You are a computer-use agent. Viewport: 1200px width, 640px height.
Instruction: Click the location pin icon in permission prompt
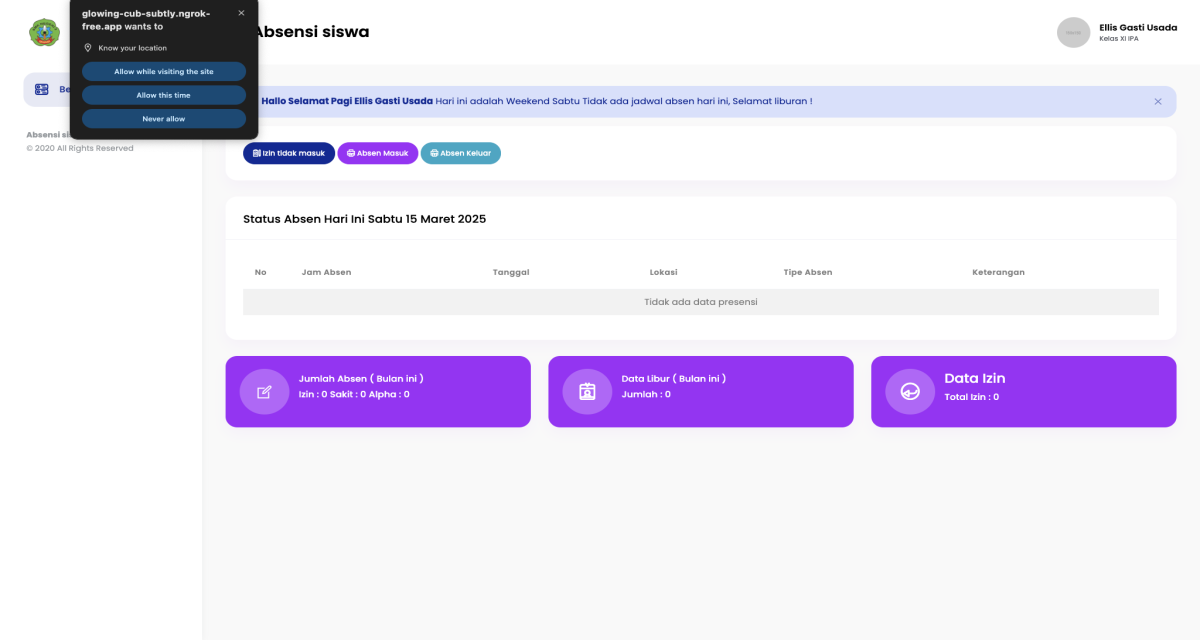tap(88, 48)
